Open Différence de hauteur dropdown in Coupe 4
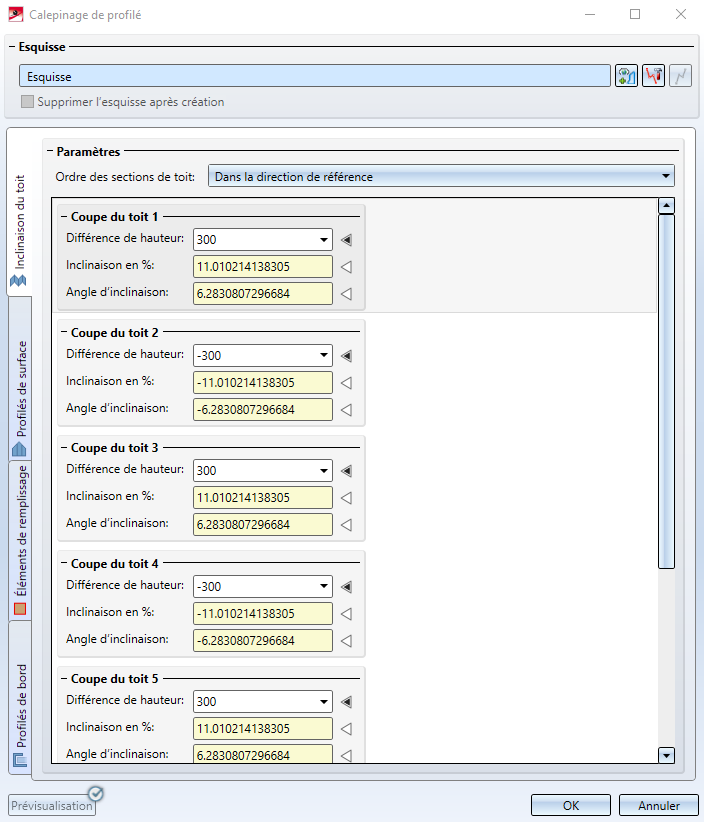This screenshot has width=704, height=822. pos(323,587)
